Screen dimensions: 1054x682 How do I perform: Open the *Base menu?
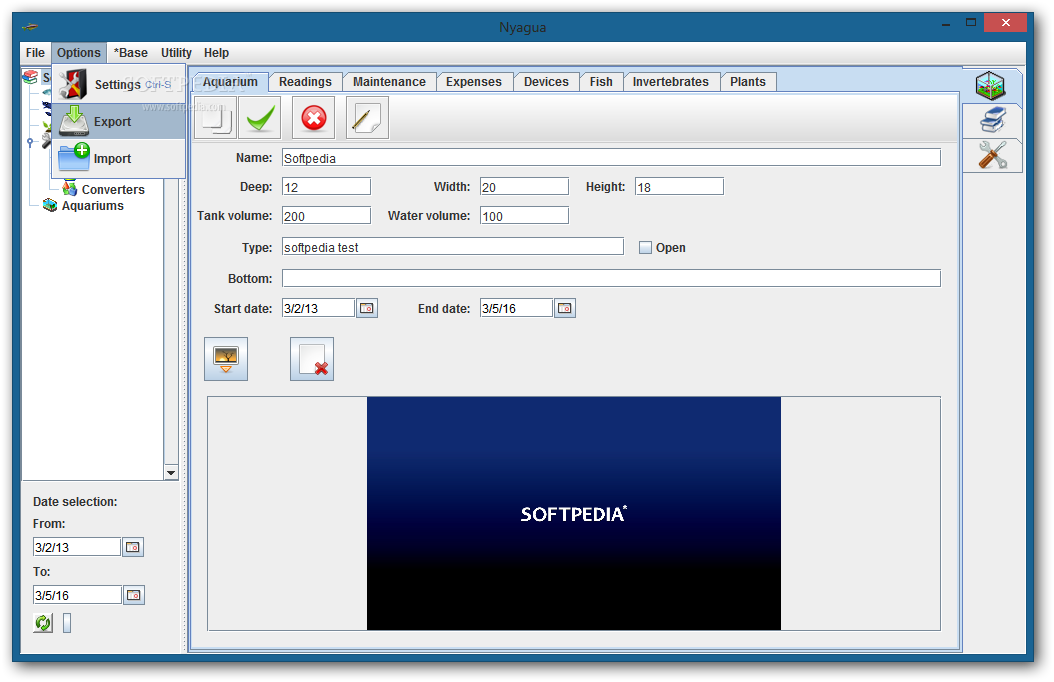pos(130,52)
